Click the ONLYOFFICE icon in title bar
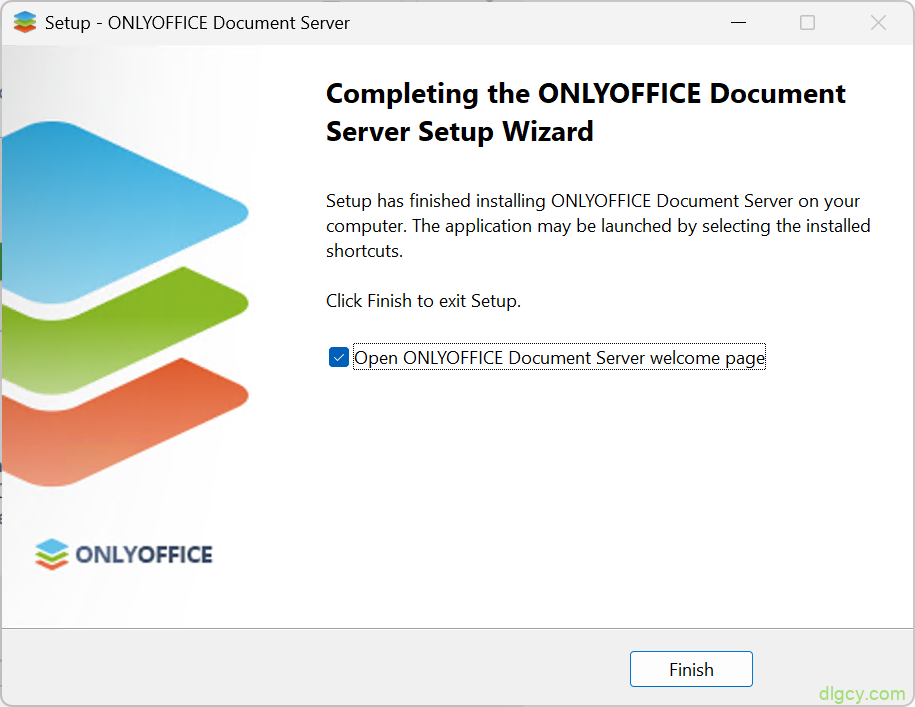Image resolution: width=915 pixels, height=707 pixels. click(25, 23)
